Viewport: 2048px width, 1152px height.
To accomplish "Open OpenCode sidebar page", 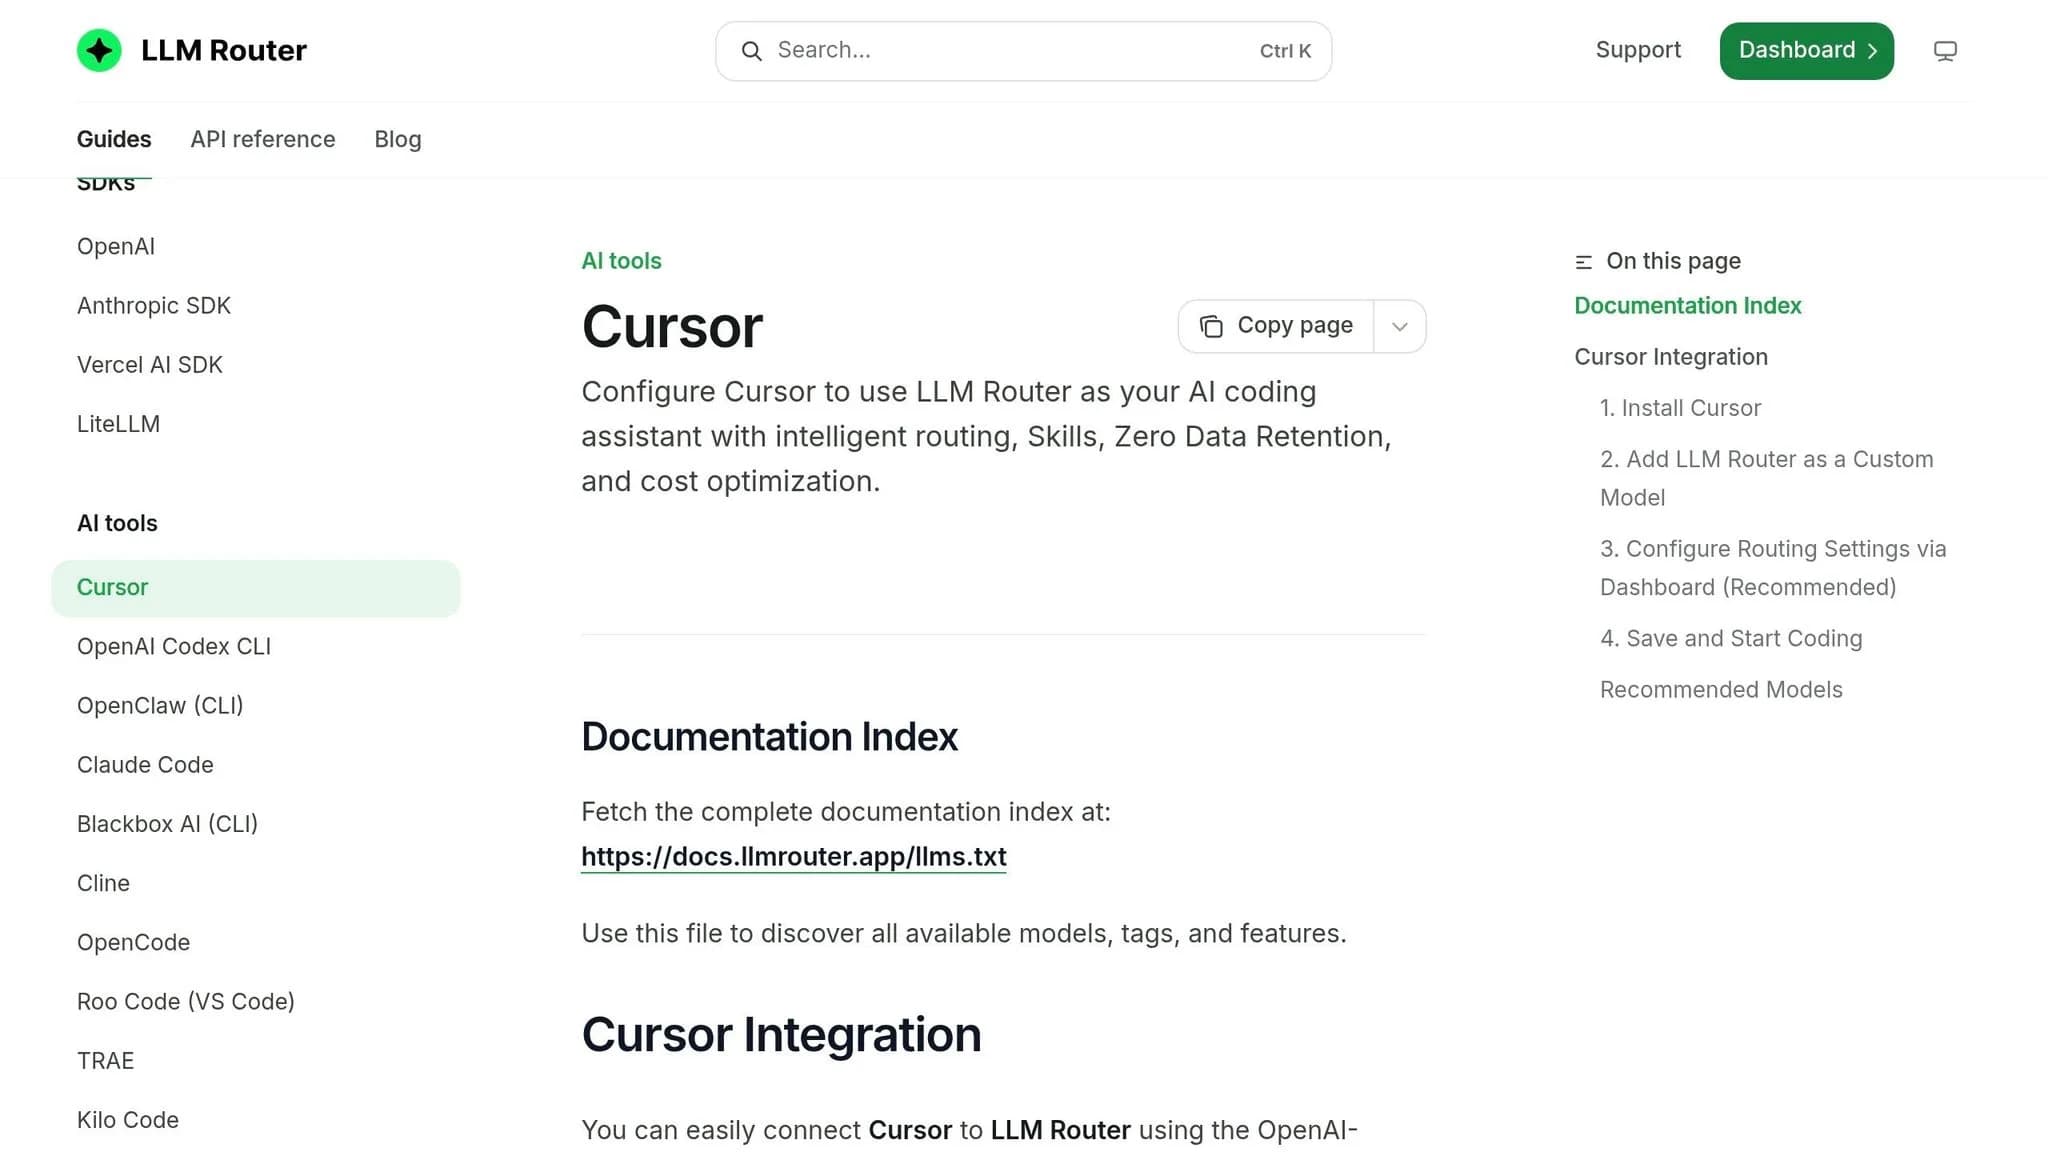I will tap(133, 942).
